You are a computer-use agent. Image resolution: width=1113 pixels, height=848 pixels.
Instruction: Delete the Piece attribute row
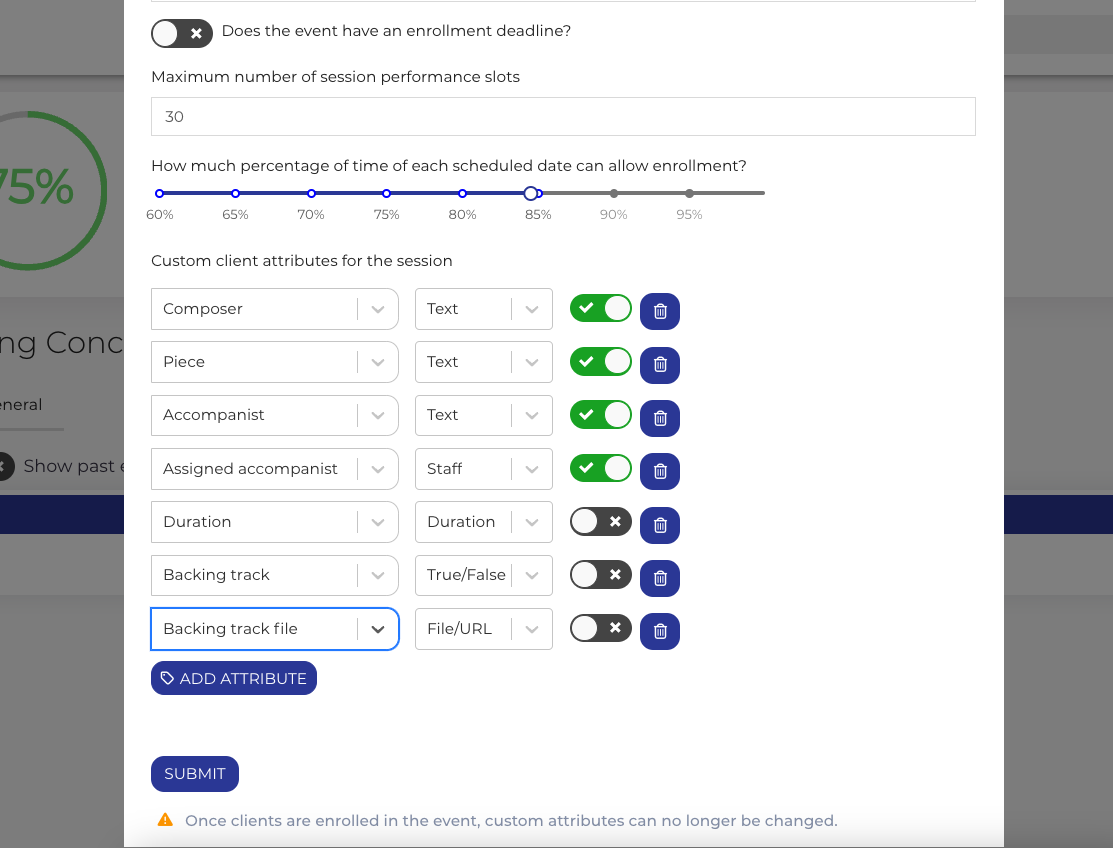click(660, 364)
